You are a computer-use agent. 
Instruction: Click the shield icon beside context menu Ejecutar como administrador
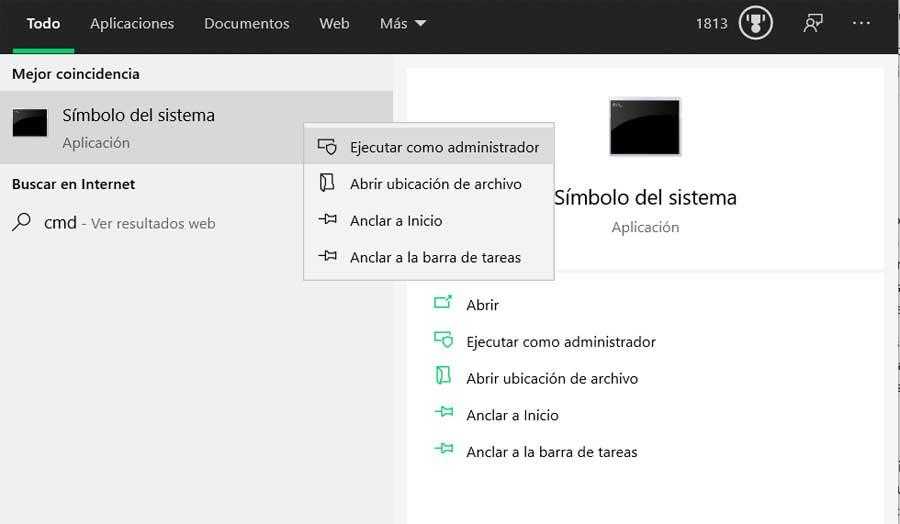coord(327,147)
